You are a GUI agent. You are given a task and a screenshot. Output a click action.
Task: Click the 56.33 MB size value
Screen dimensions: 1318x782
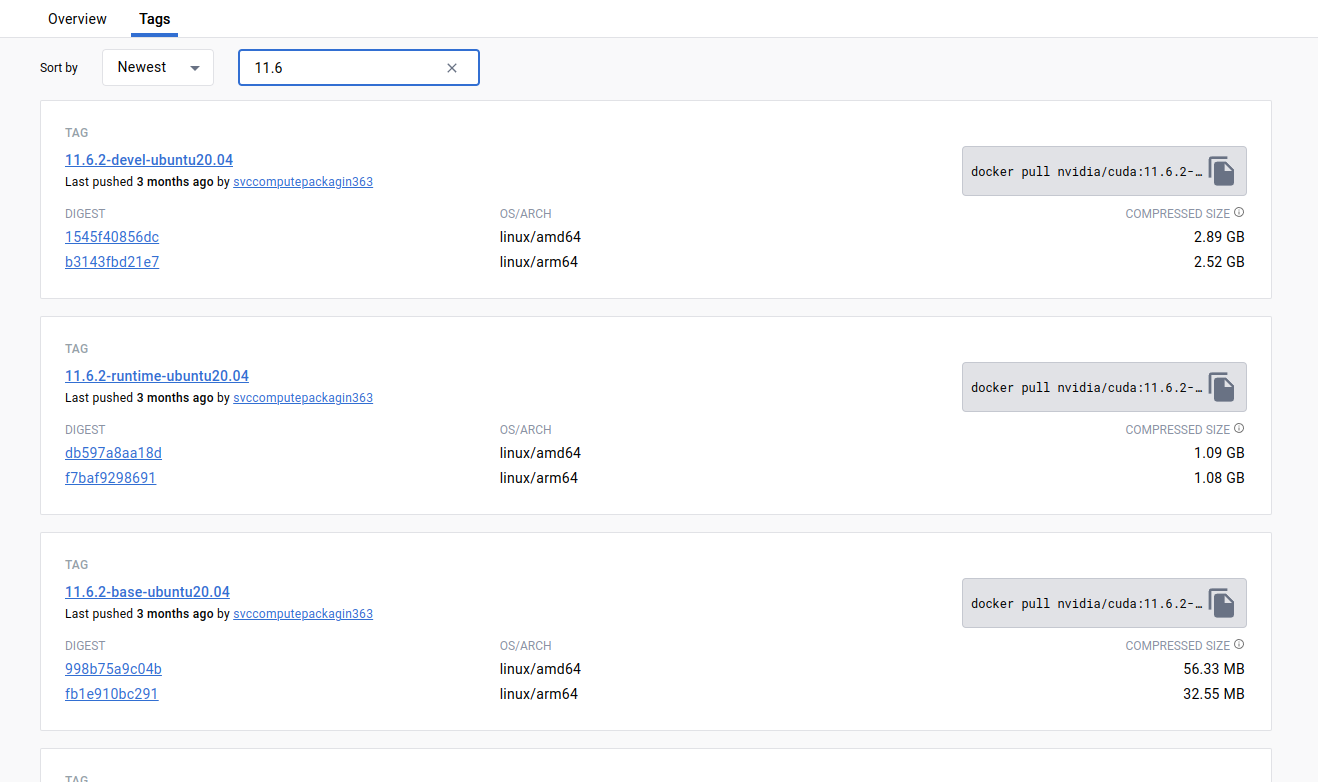pyautogui.click(x=1214, y=669)
